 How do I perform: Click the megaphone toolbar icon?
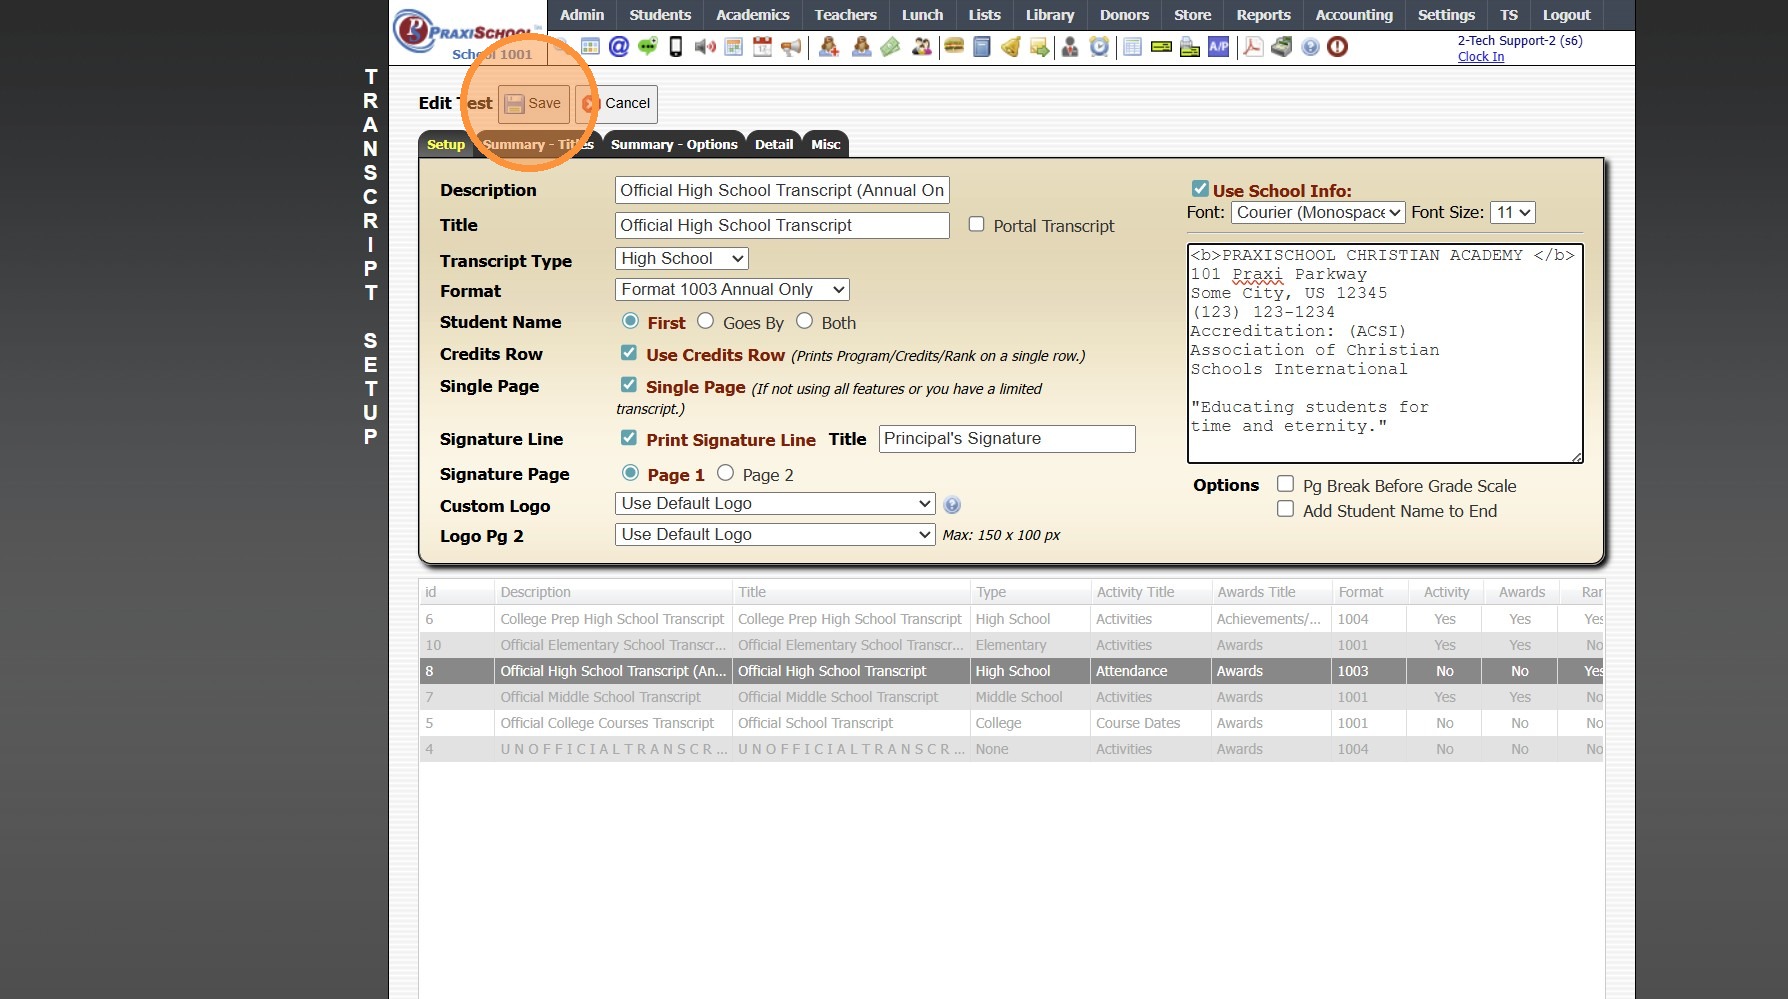[791, 47]
